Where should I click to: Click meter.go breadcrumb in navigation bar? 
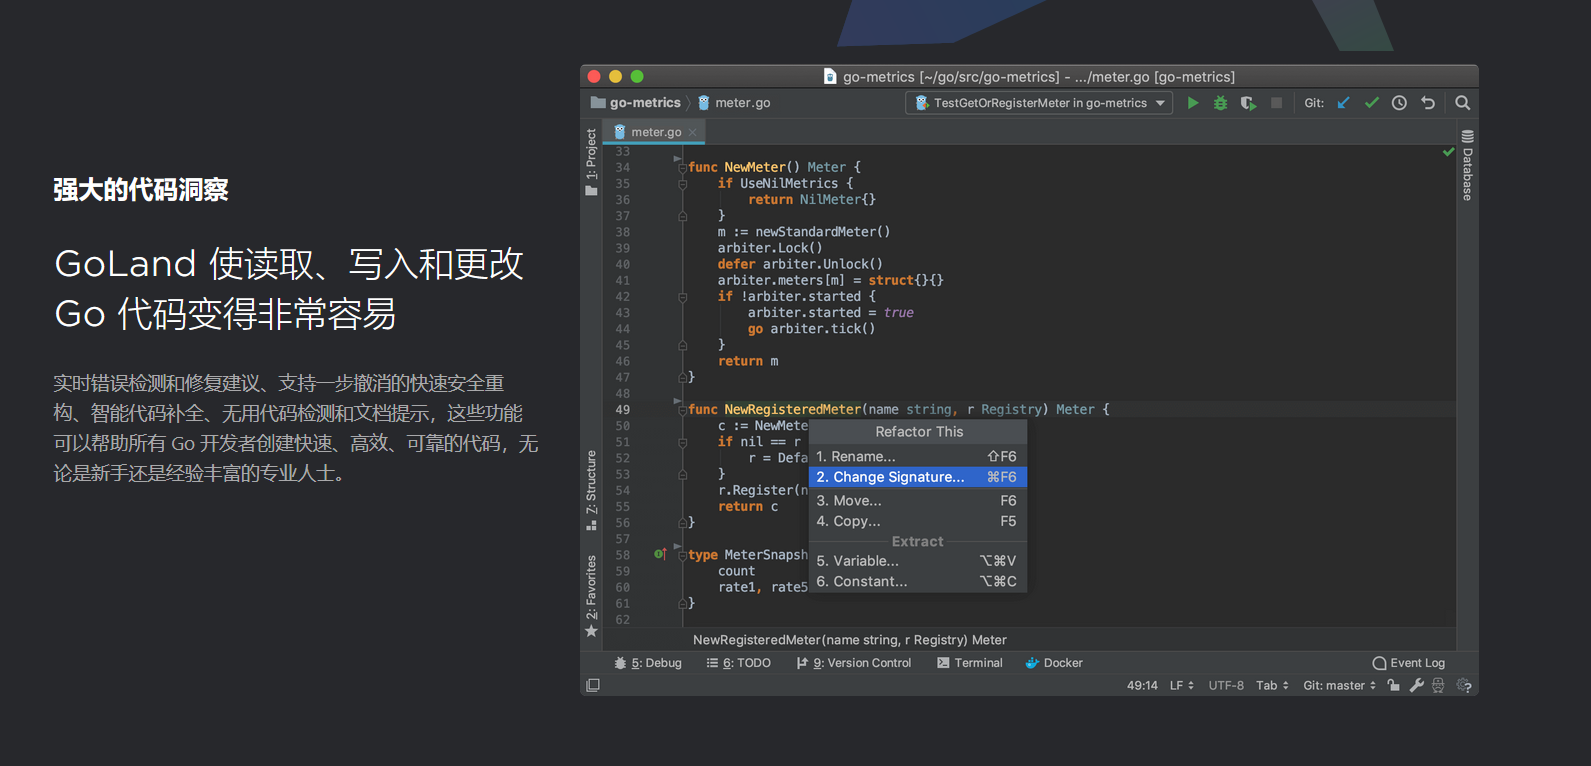point(734,103)
